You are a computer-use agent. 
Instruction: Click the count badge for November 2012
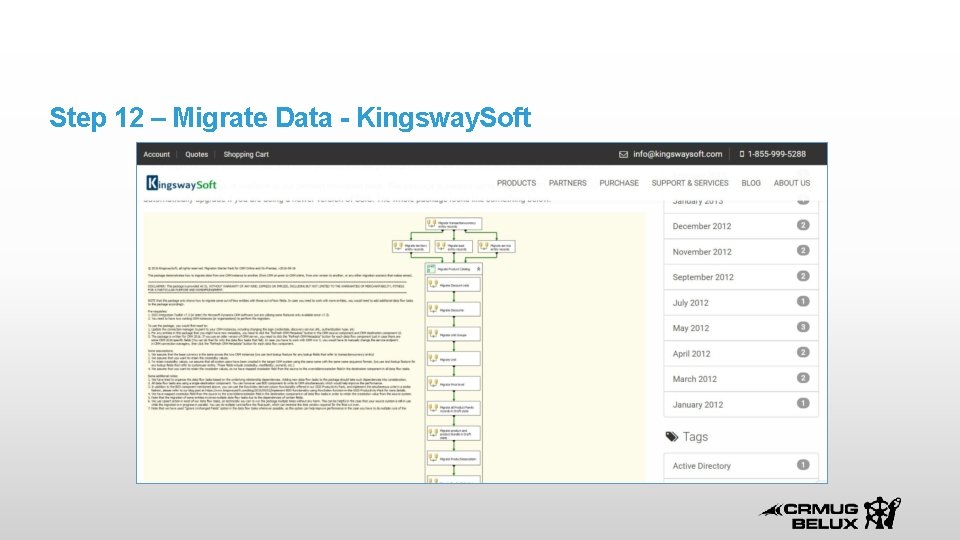(x=803, y=250)
